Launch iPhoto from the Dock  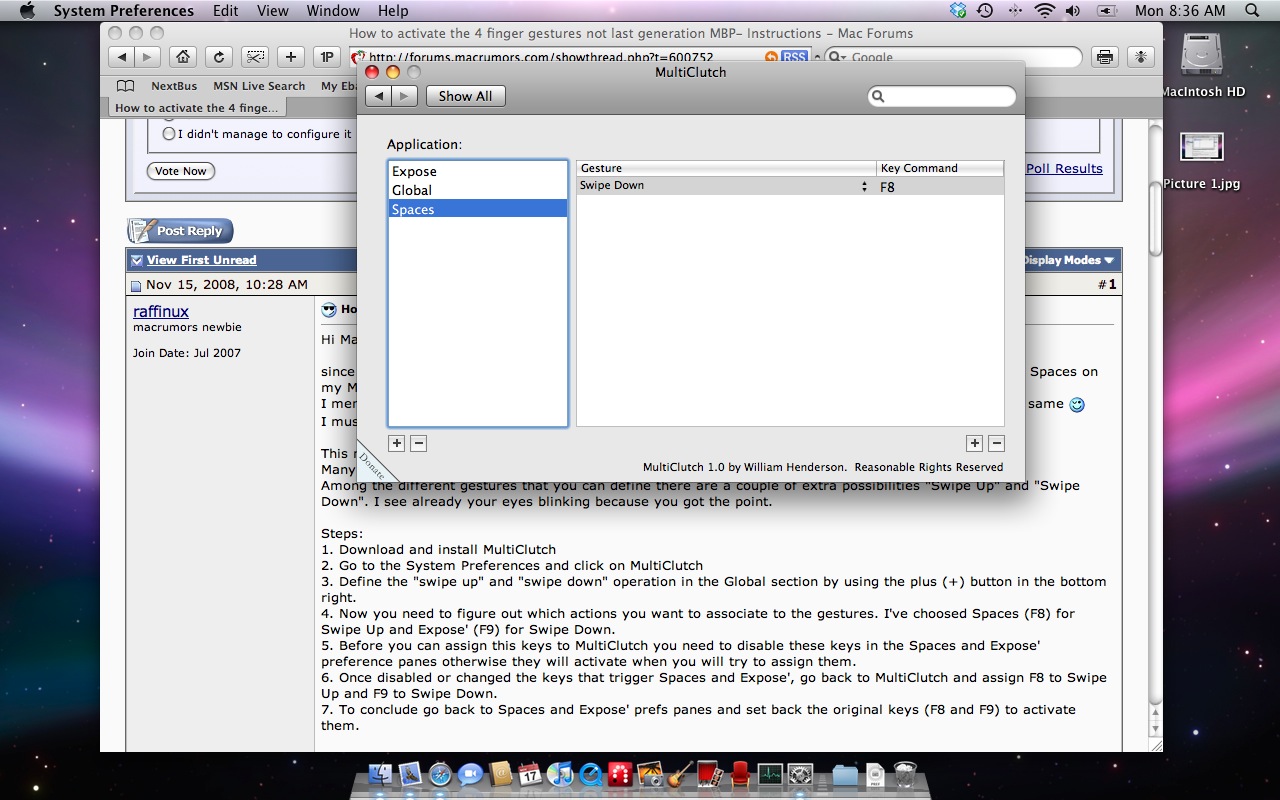[650, 774]
